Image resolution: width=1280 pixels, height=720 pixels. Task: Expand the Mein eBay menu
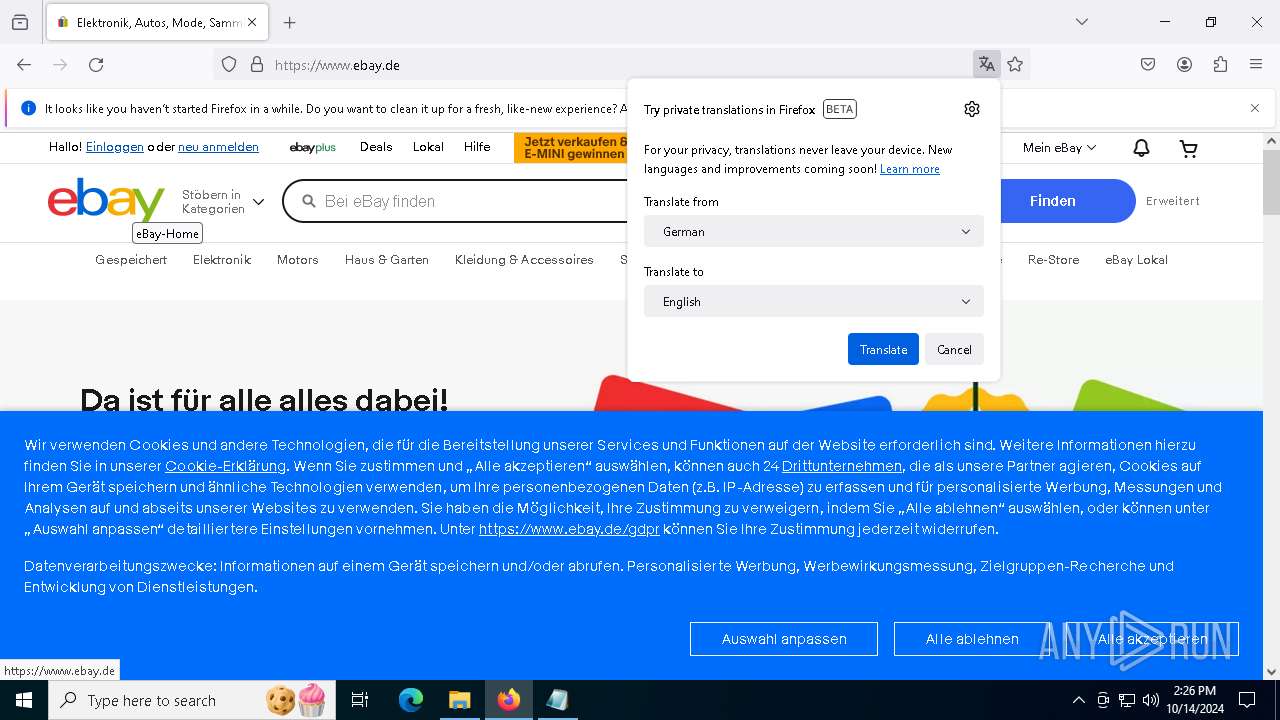pyautogui.click(x=1059, y=148)
